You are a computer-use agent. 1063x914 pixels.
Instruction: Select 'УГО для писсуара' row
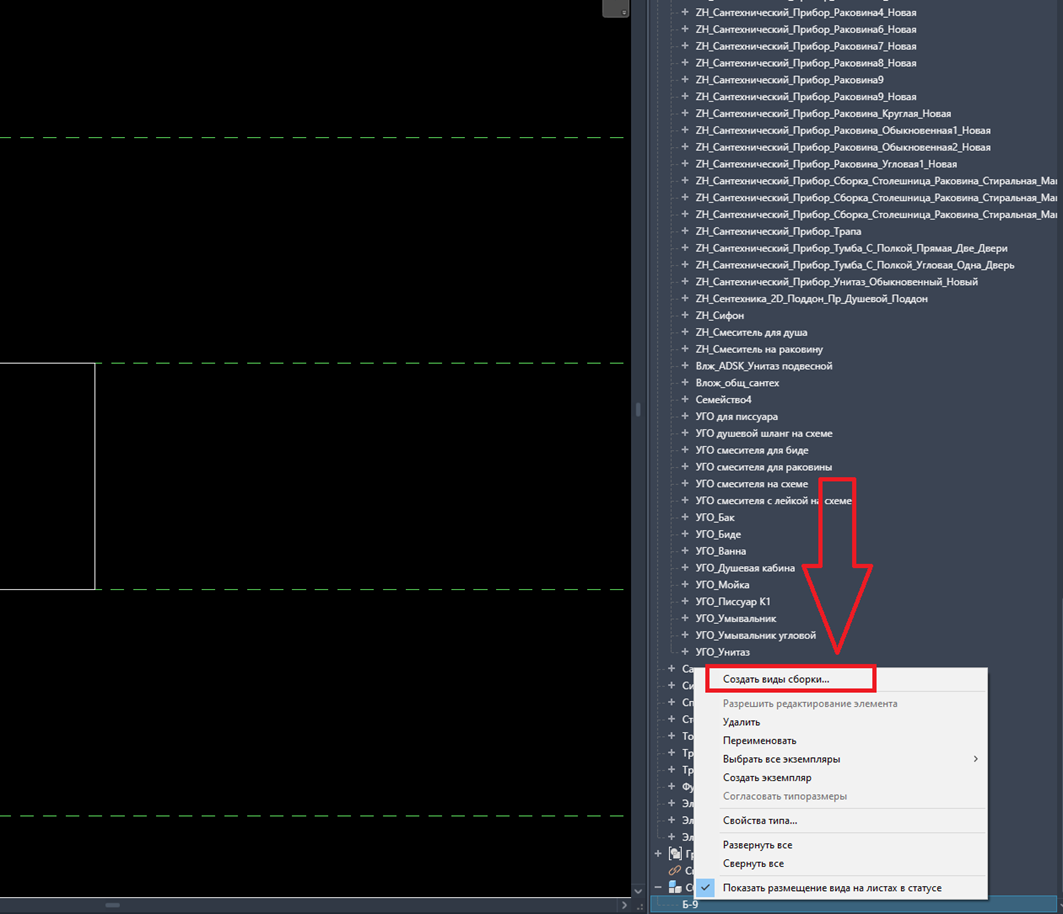pos(736,416)
